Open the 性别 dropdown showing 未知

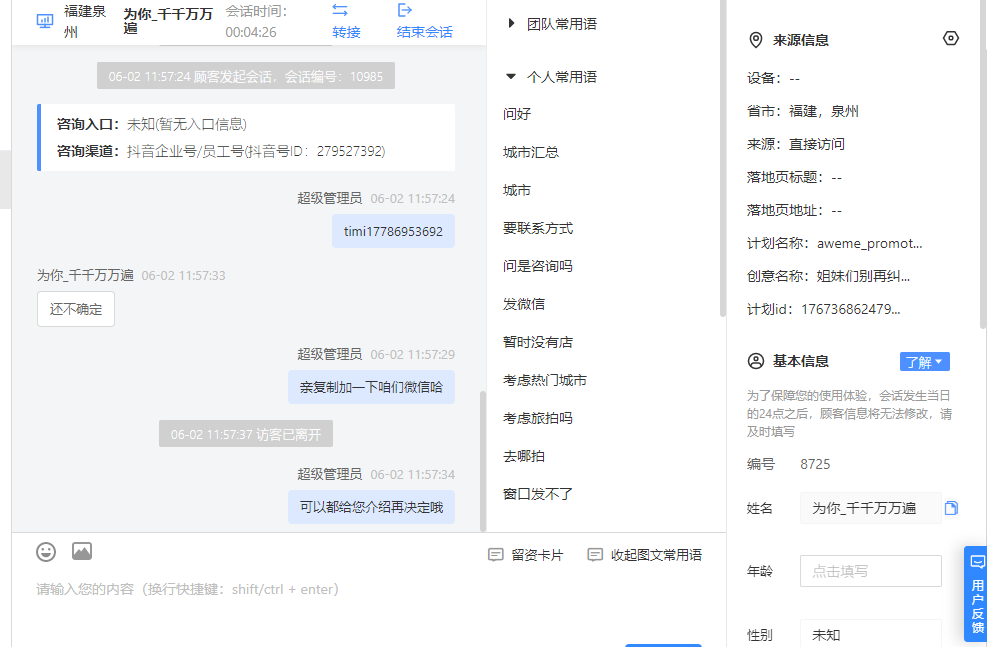click(x=871, y=634)
